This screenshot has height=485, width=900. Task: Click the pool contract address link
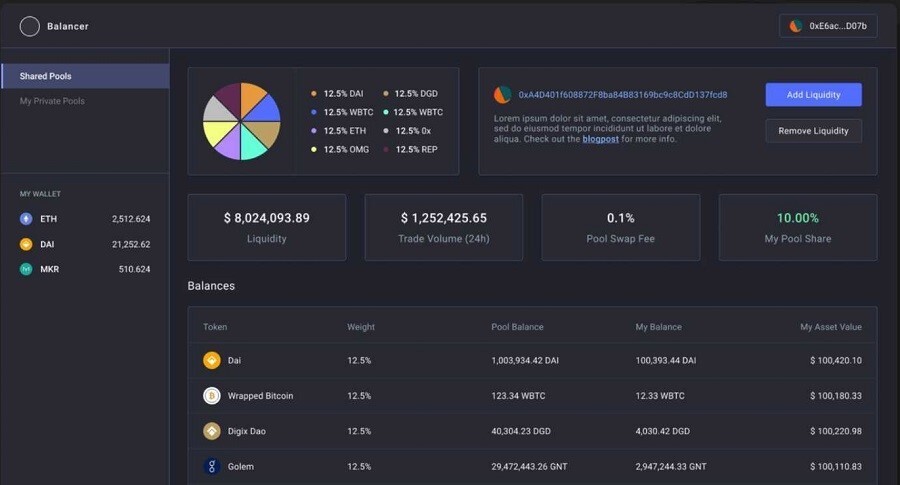coord(623,95)
